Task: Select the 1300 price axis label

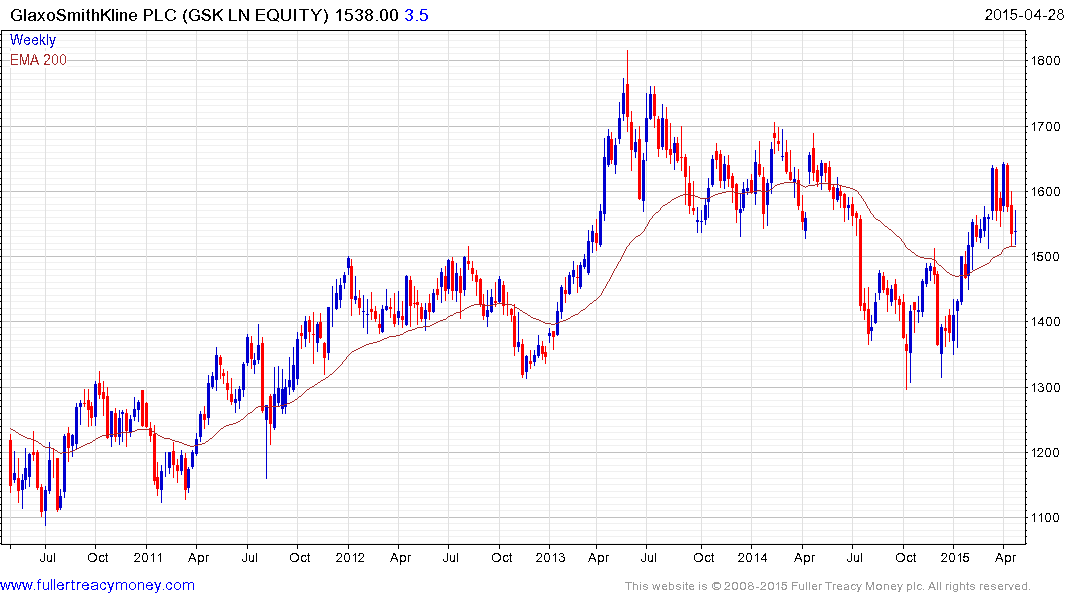Action: tap(1046, 387)
